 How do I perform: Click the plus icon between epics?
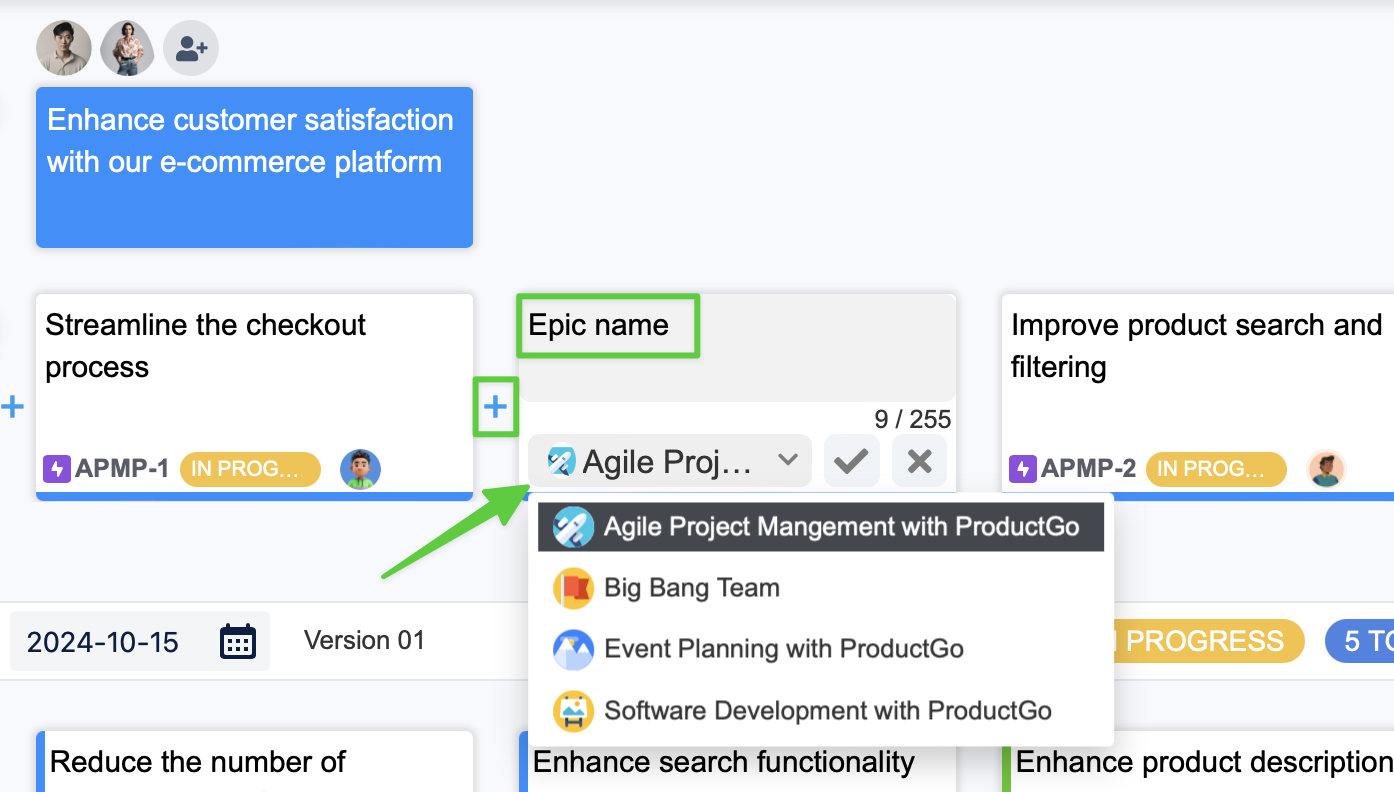coord(495,406)
